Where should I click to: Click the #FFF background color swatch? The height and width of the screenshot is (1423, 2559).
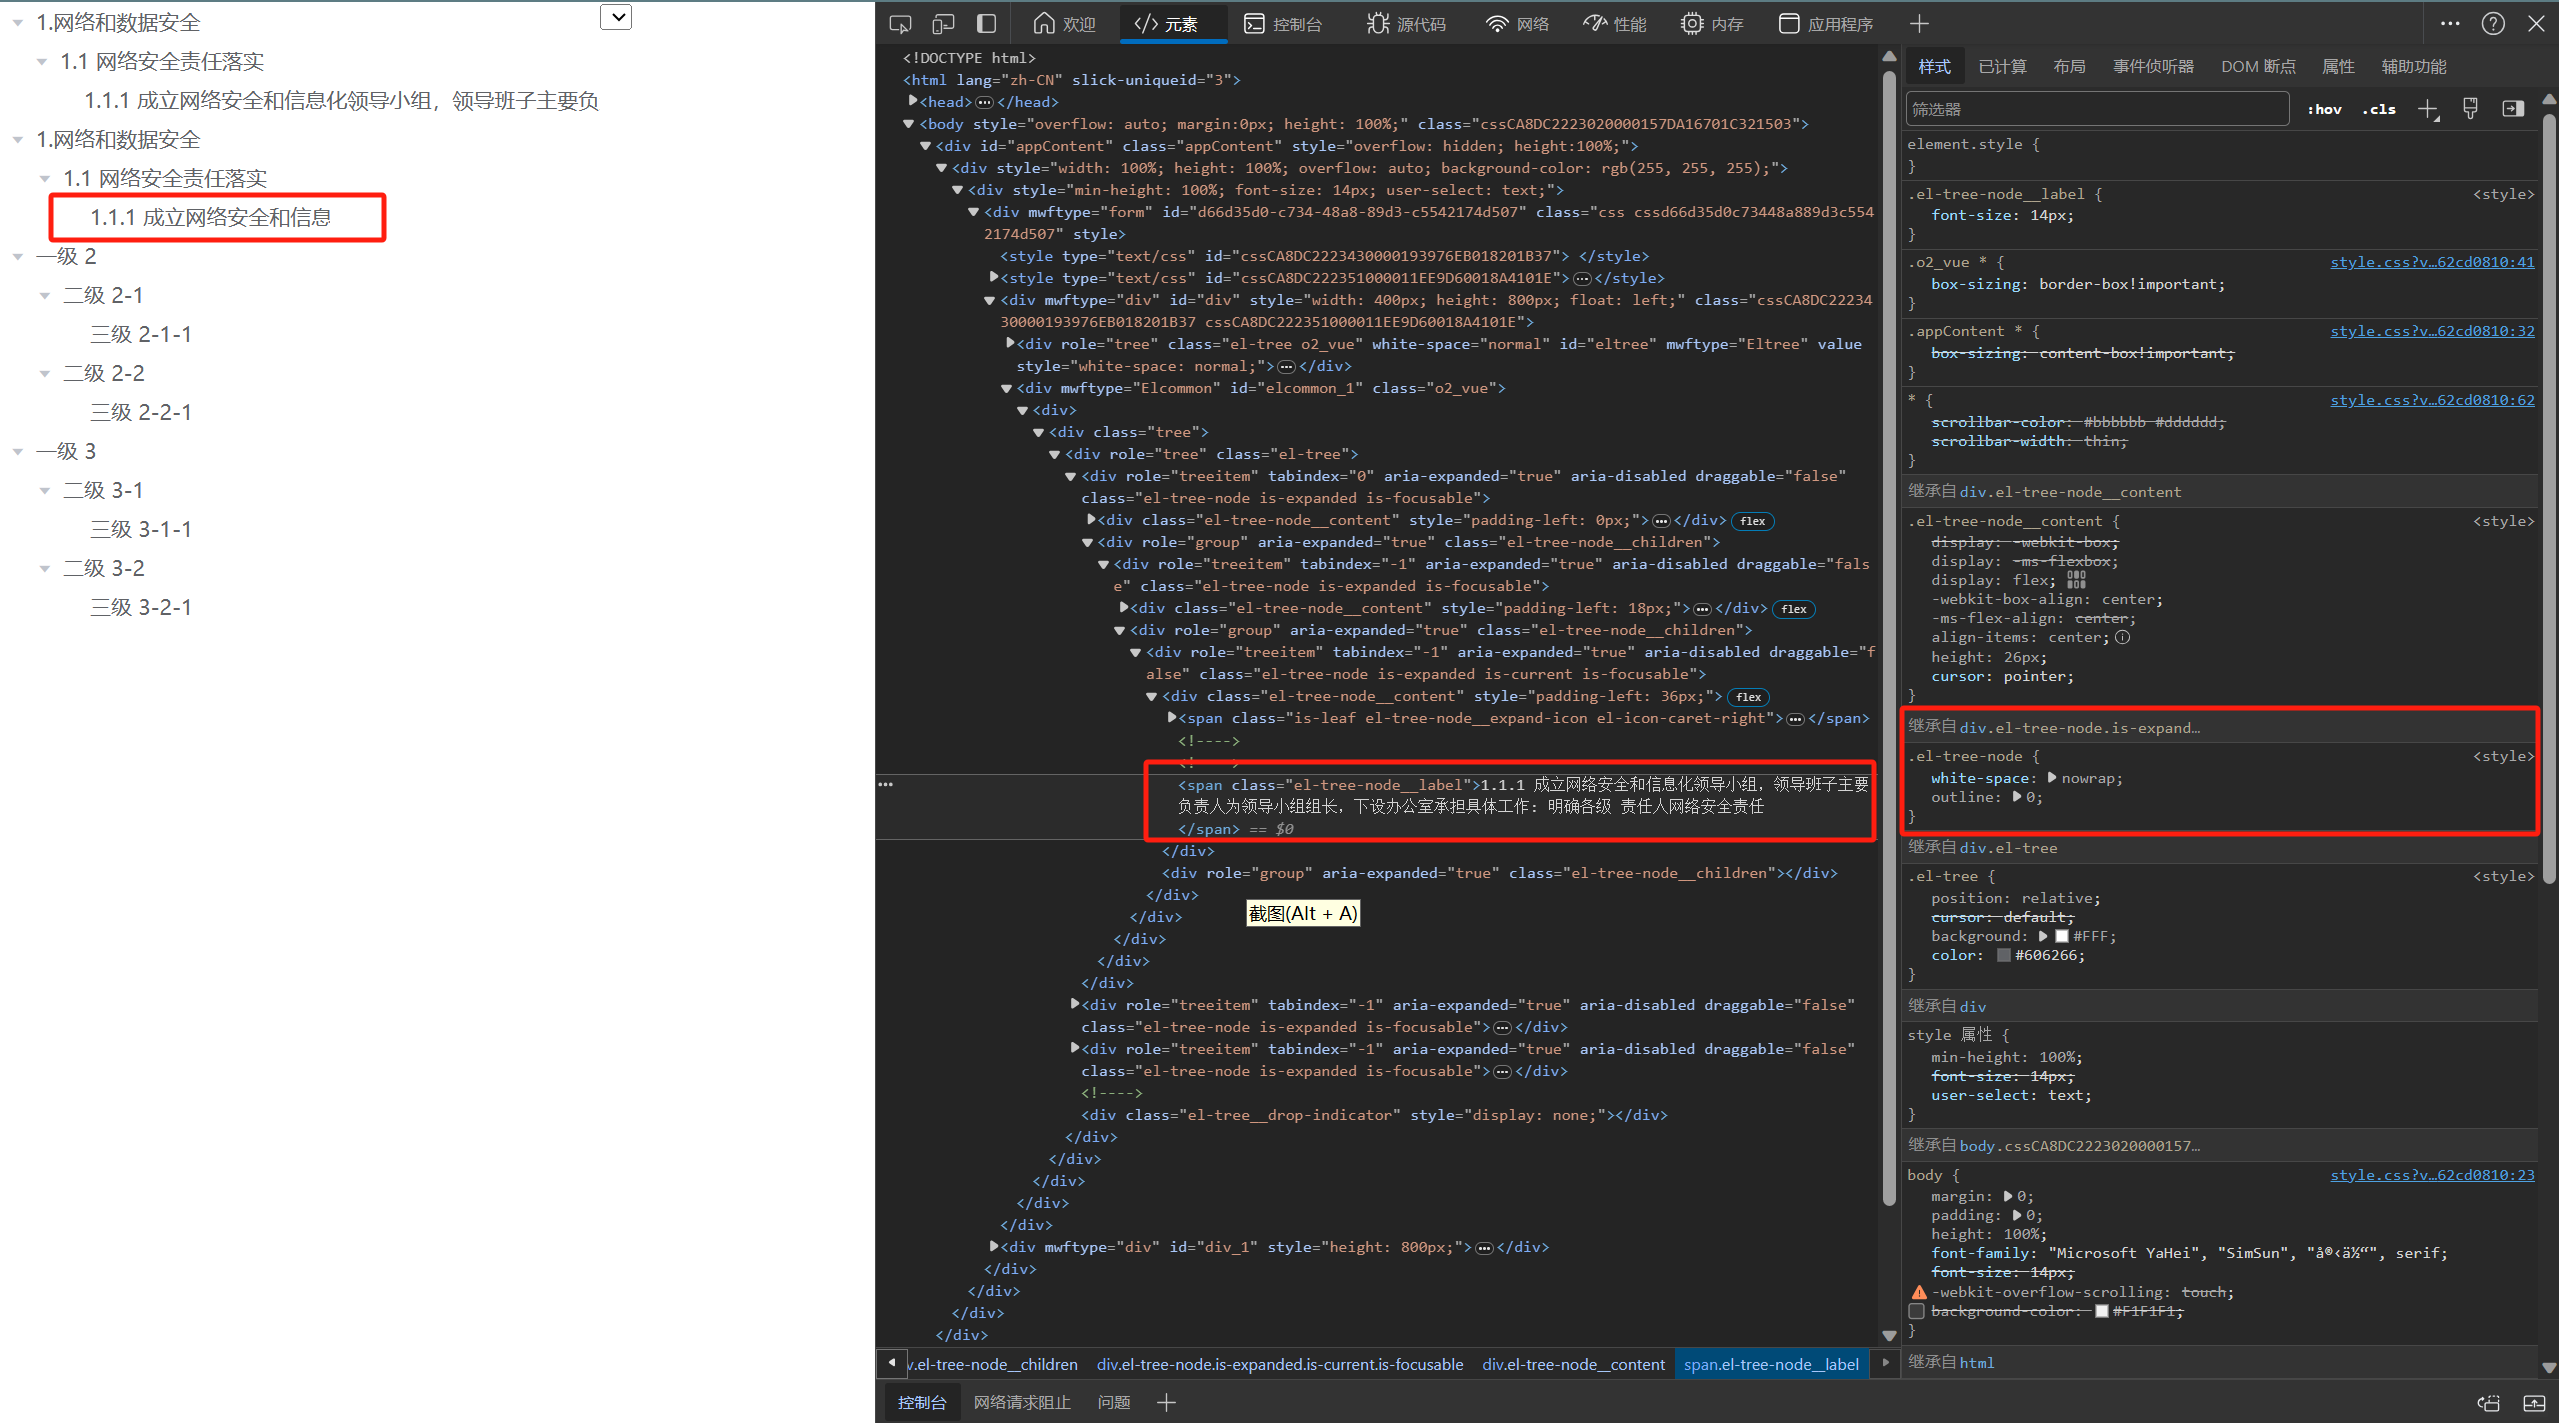tap(2062, 936)
